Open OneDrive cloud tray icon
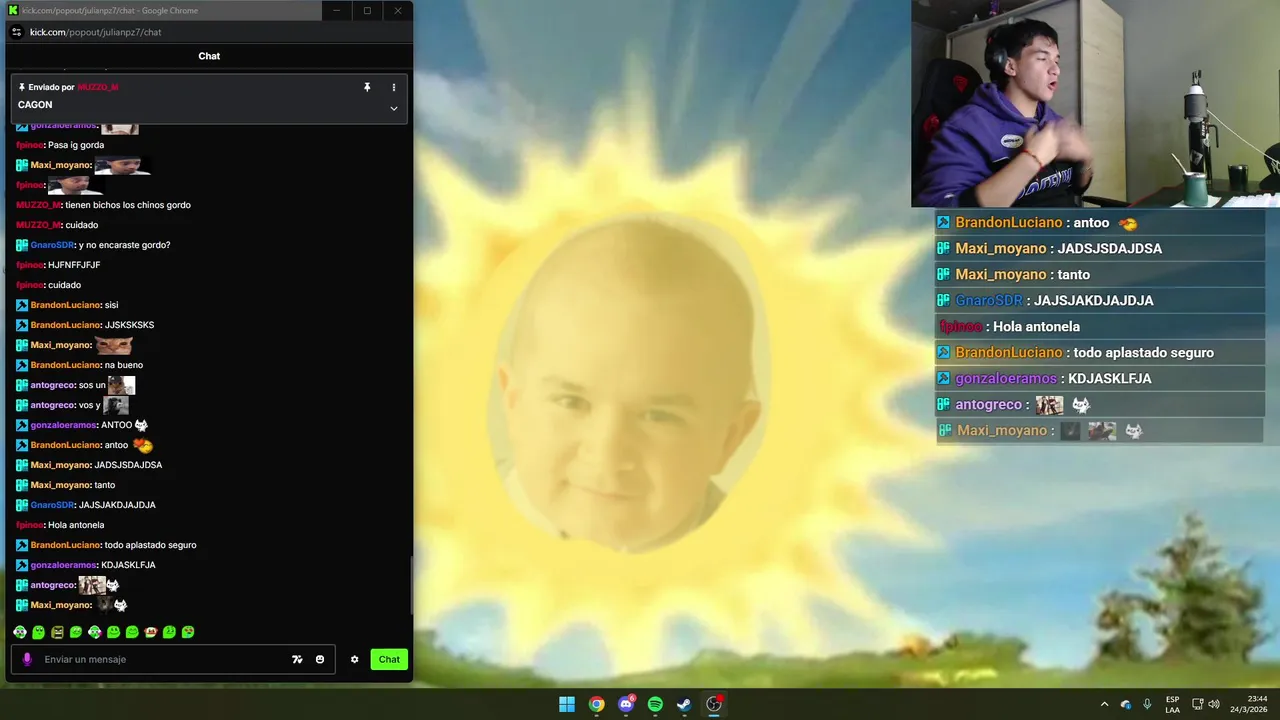Viewport: 1280px width, 720px height. pos(1126,704)
